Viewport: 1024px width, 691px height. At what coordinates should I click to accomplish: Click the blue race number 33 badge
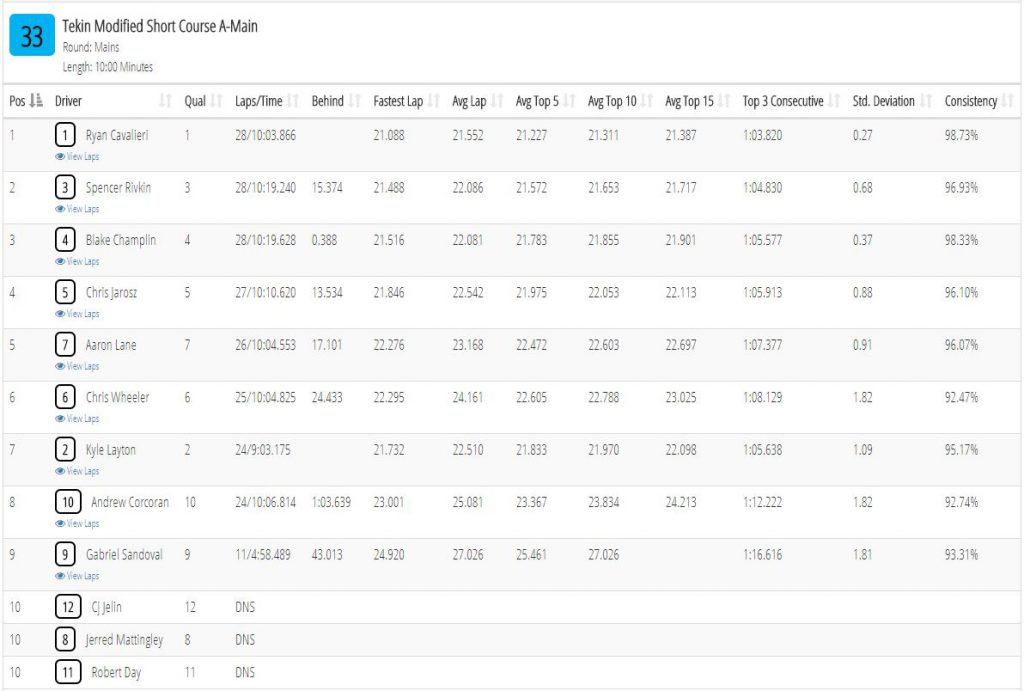pyautogui.click(x=32, y=35)
